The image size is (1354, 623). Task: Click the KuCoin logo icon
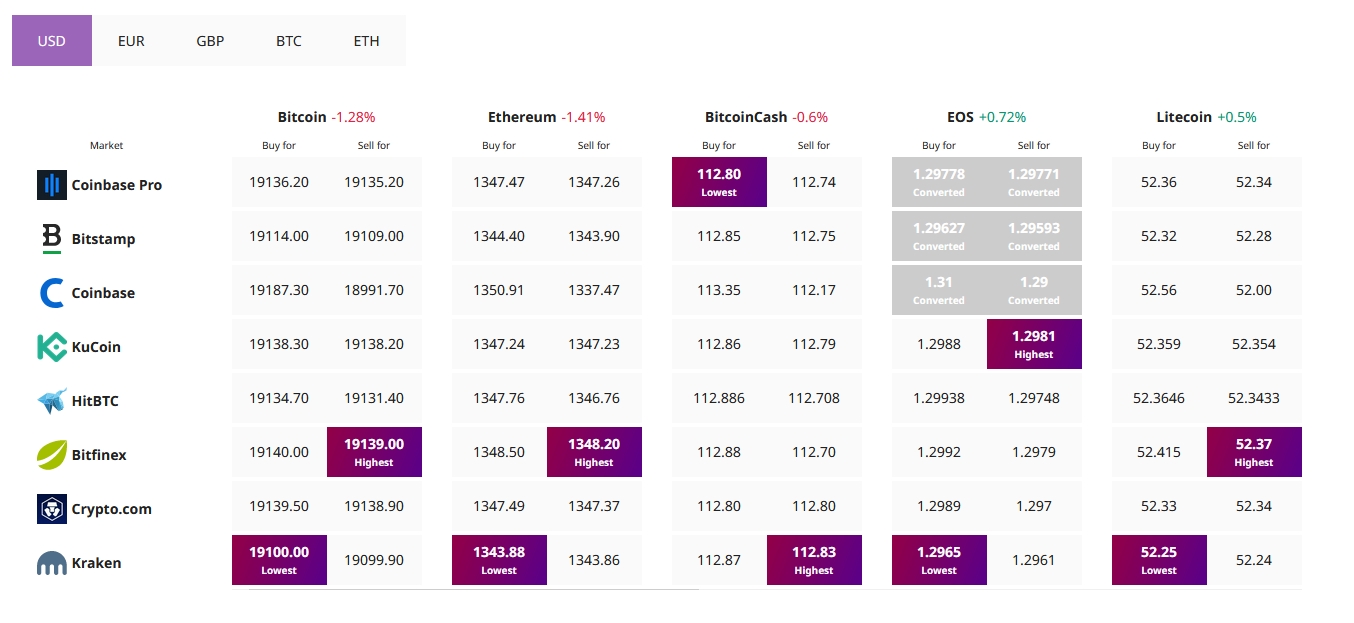pyautogui.click(x=52, y=347)
